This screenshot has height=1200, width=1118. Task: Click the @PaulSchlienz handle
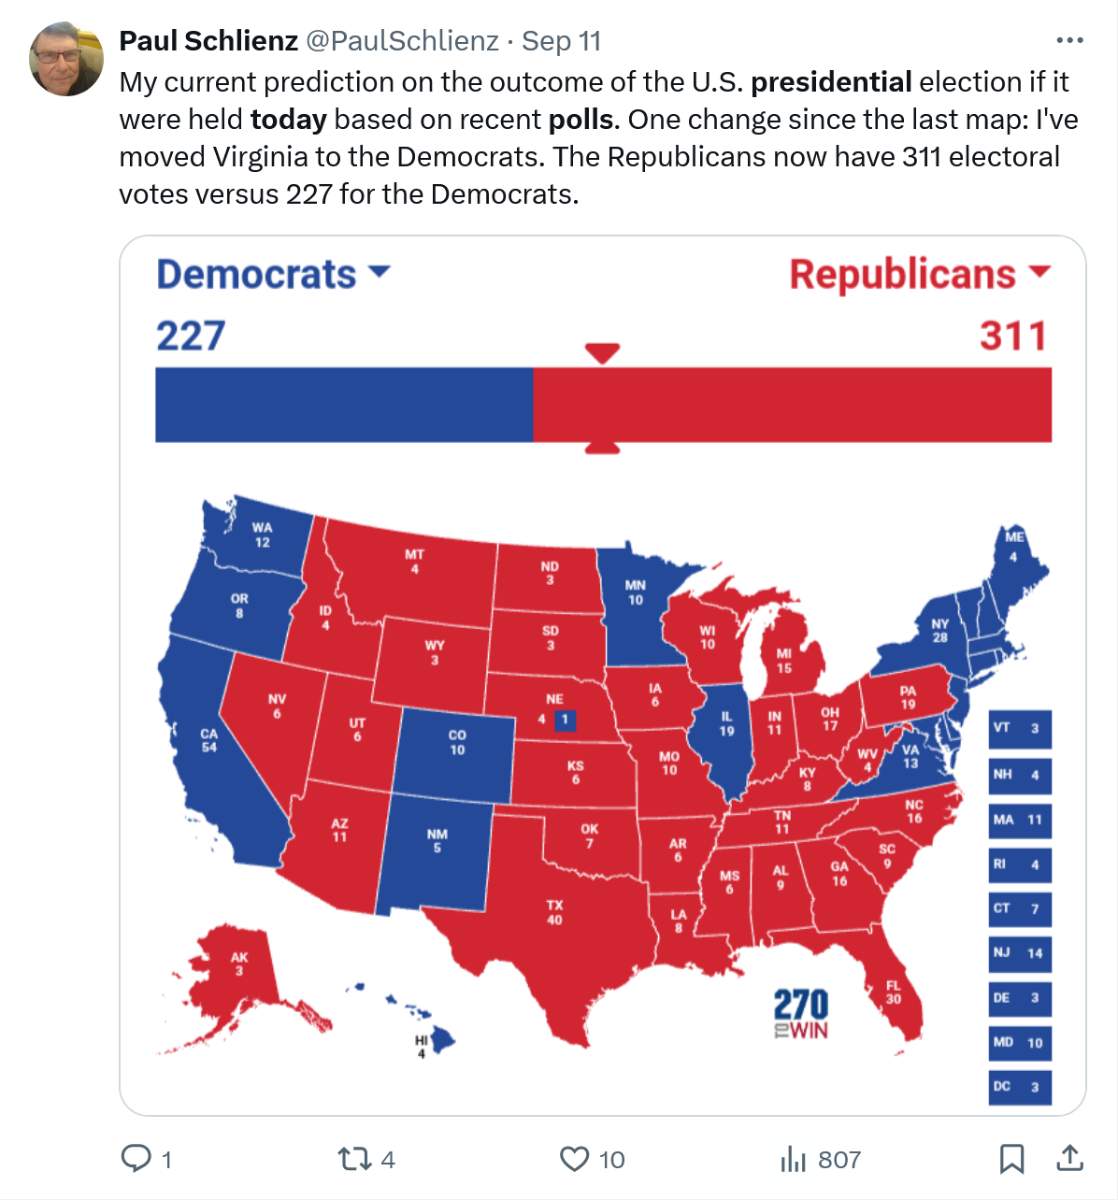coord(401,41)
